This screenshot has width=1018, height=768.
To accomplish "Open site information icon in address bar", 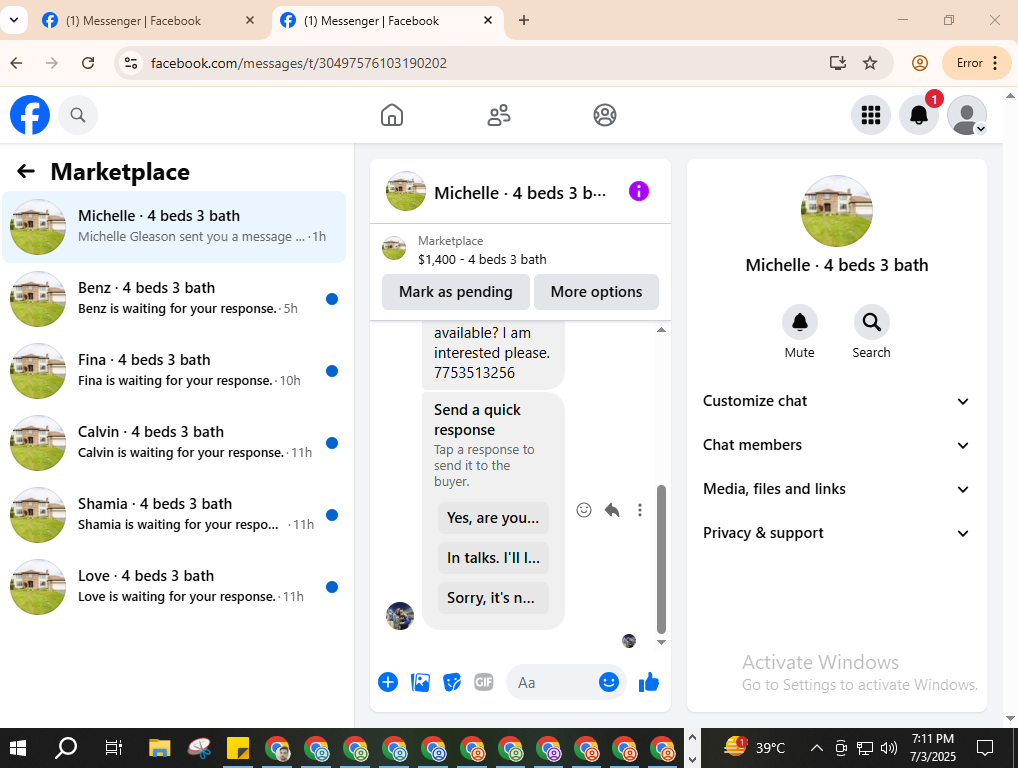I will (131, 63).
